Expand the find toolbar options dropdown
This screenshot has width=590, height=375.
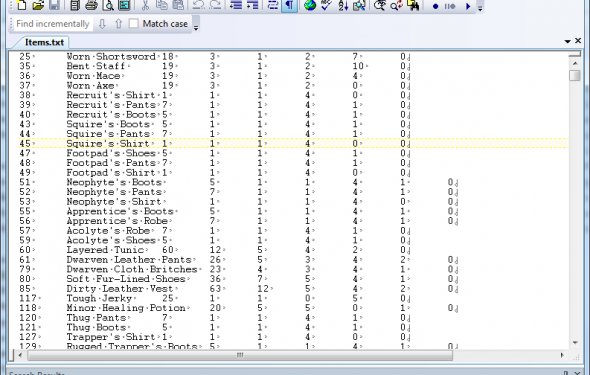tap(196, 25)
